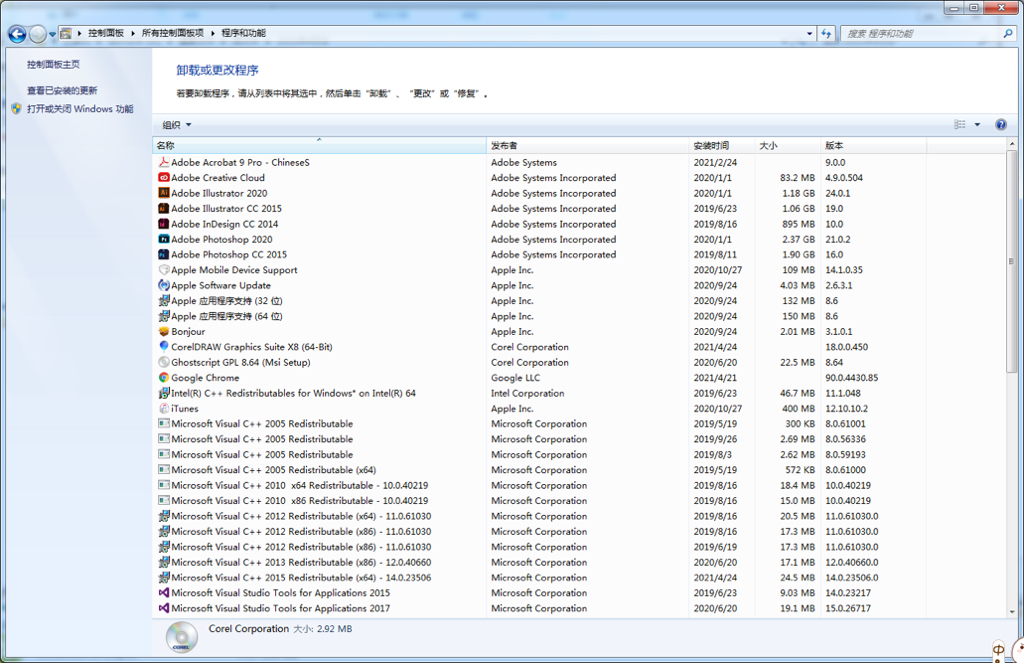Click the Google Chrome icon
Screen dimensions: 1024x663
[x=164, y=378]
